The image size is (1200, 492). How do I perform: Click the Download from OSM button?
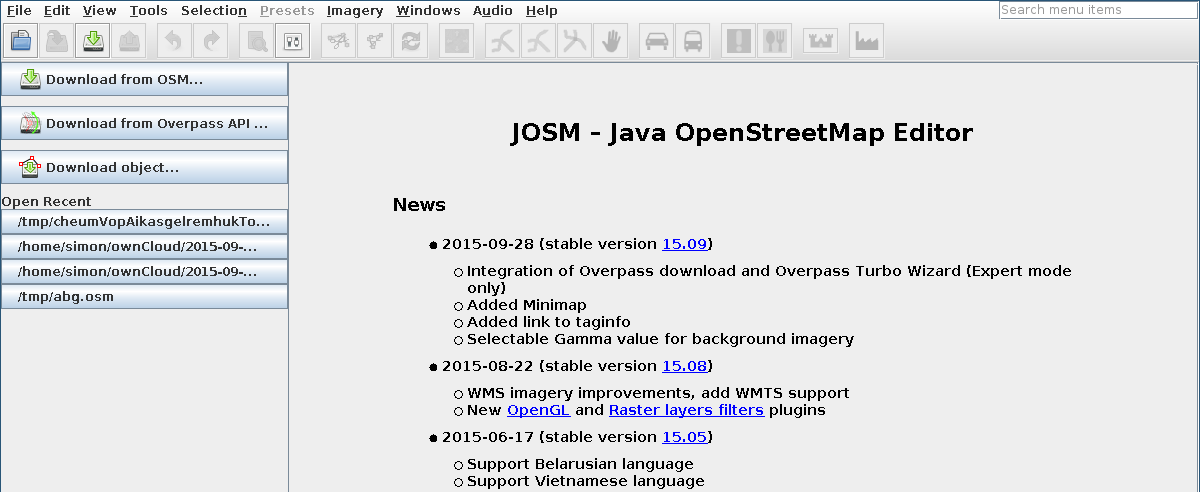[x=144, y=80]
